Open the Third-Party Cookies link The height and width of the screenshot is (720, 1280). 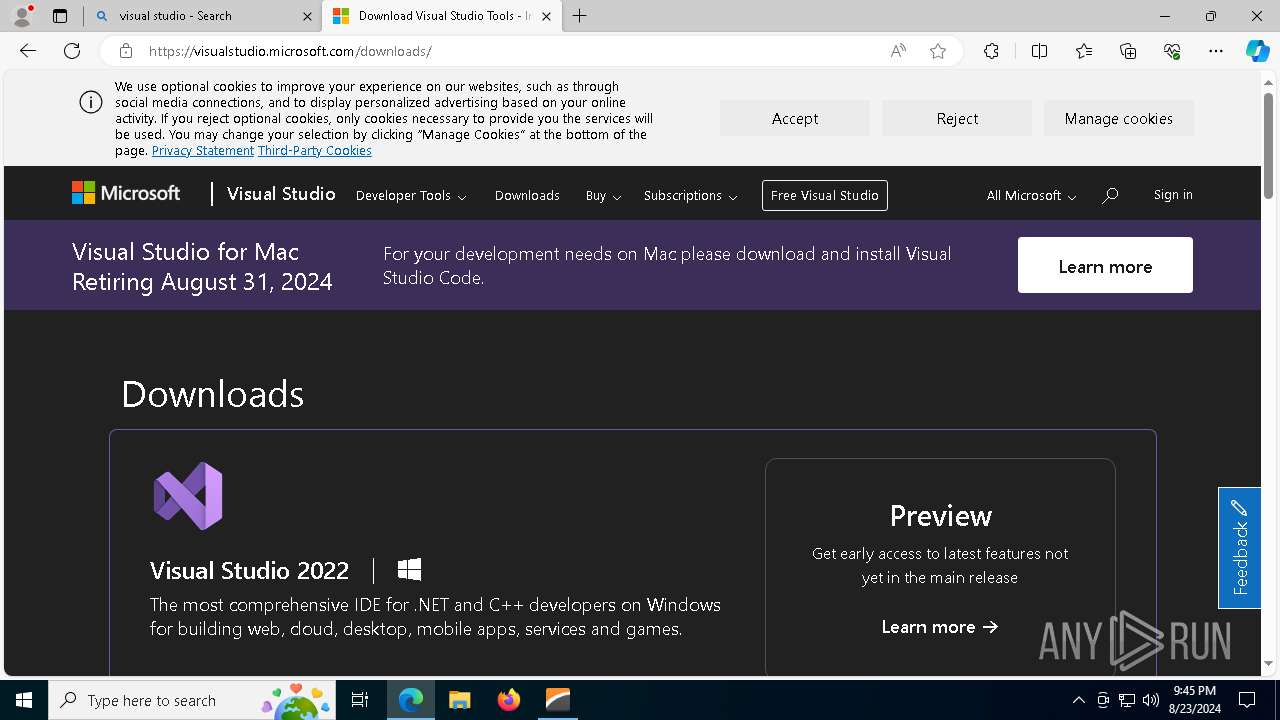(x=315, y=151)
